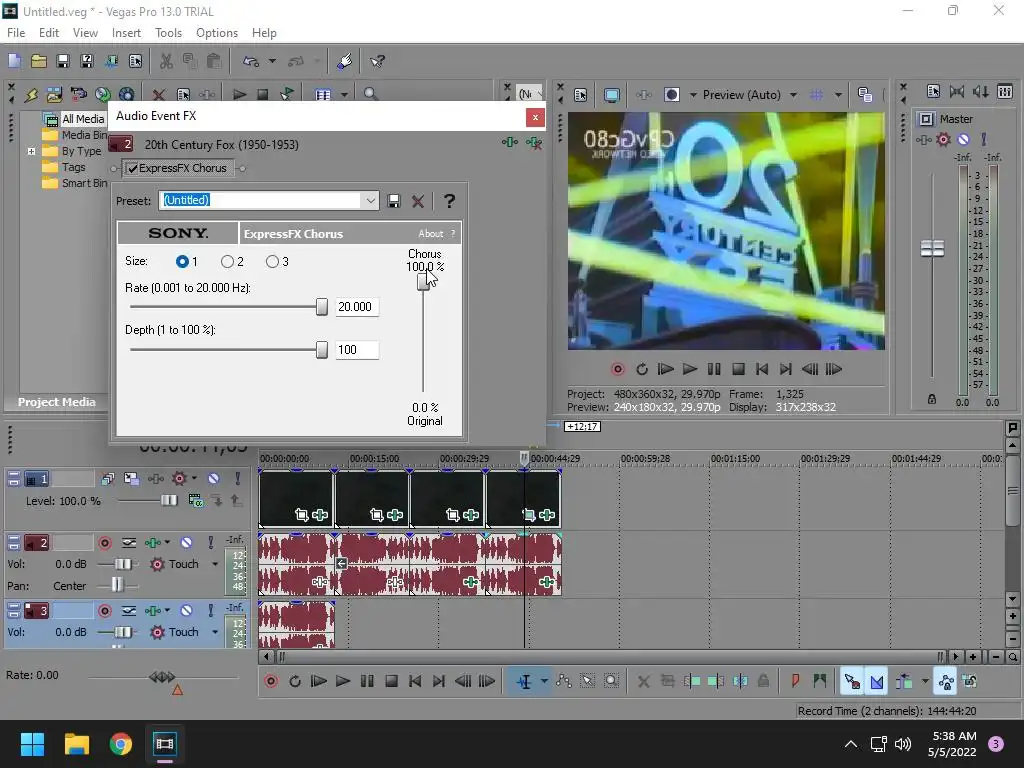This screenshot has width=1024, height=768.
Task: Click the Plug-In Chain icon in FX dialog
Action: click(x=510, y=142)
